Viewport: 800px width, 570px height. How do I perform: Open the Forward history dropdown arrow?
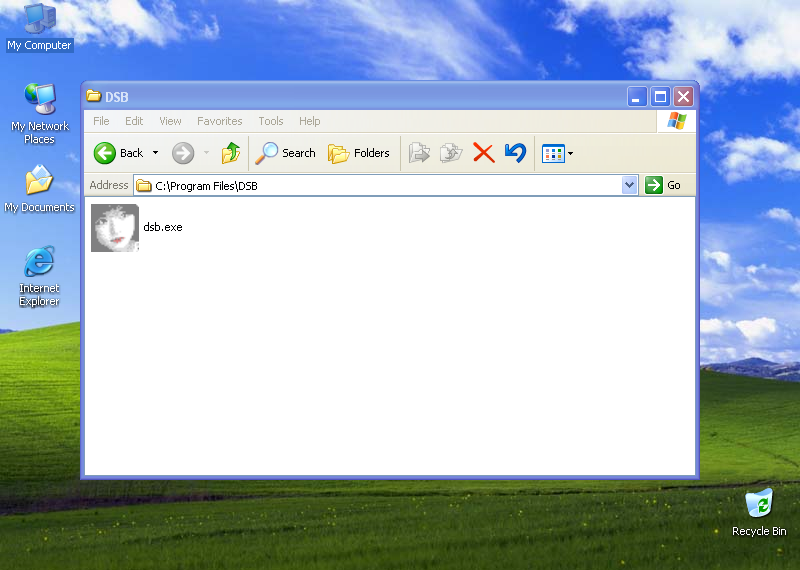tap(207, 153)
